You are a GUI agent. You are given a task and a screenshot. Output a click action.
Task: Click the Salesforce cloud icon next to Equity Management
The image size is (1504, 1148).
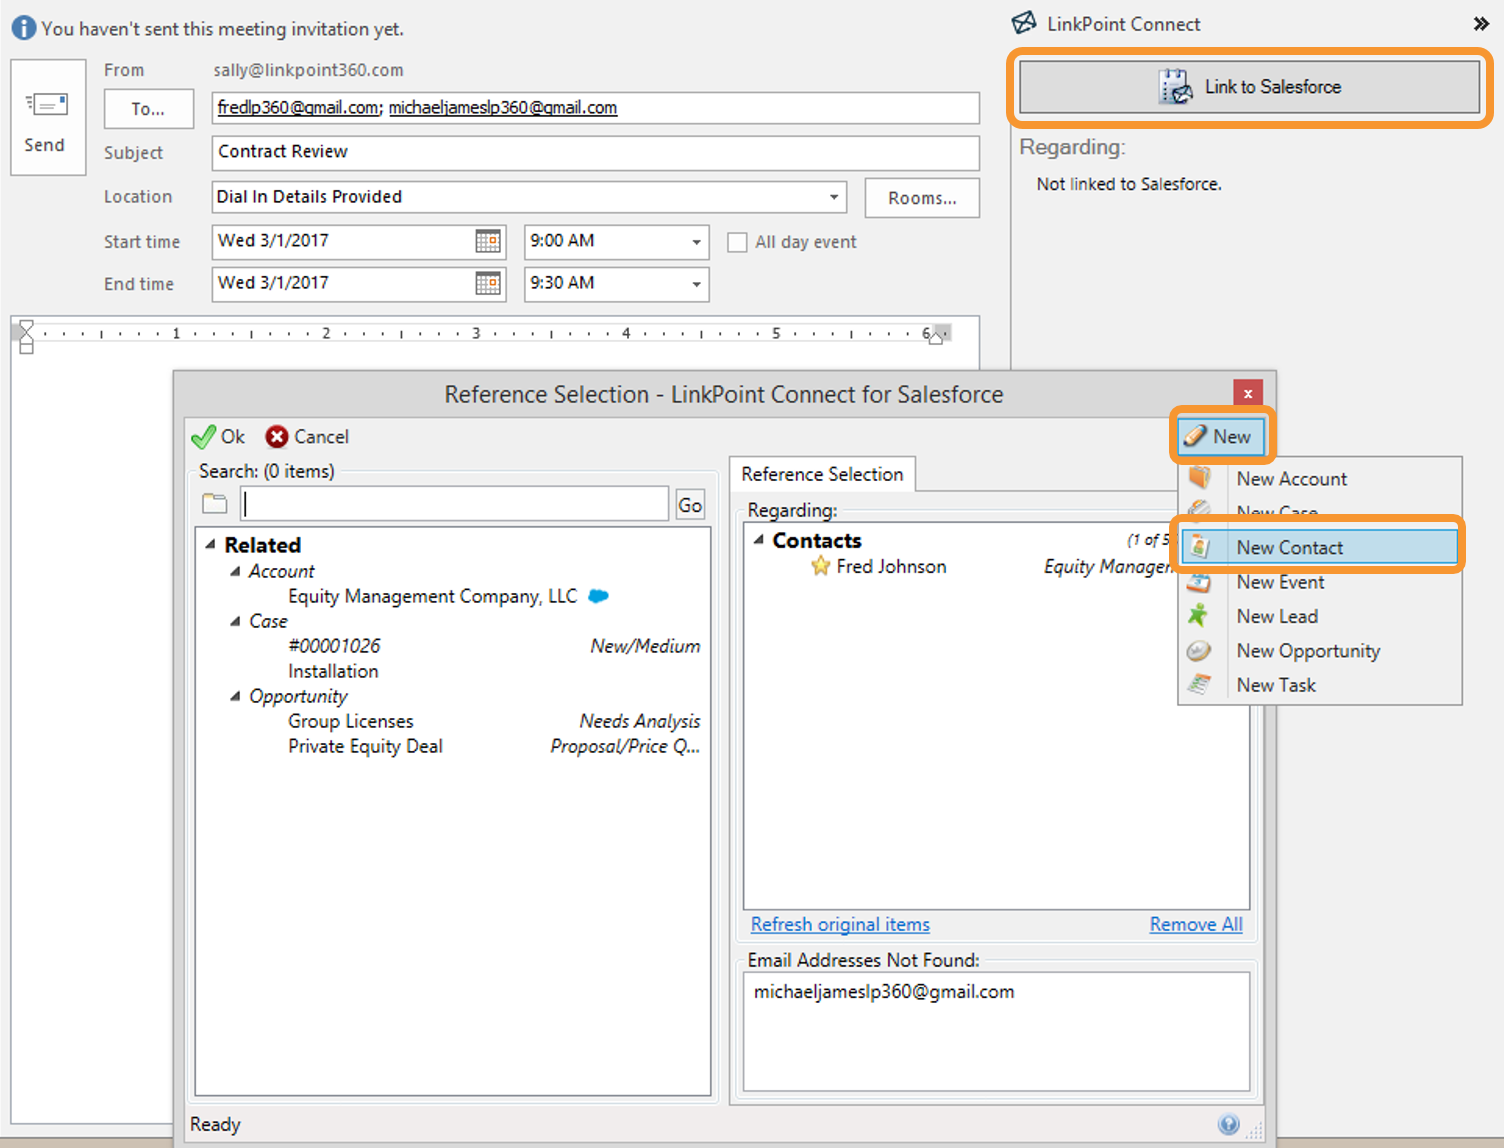point(598,596)
